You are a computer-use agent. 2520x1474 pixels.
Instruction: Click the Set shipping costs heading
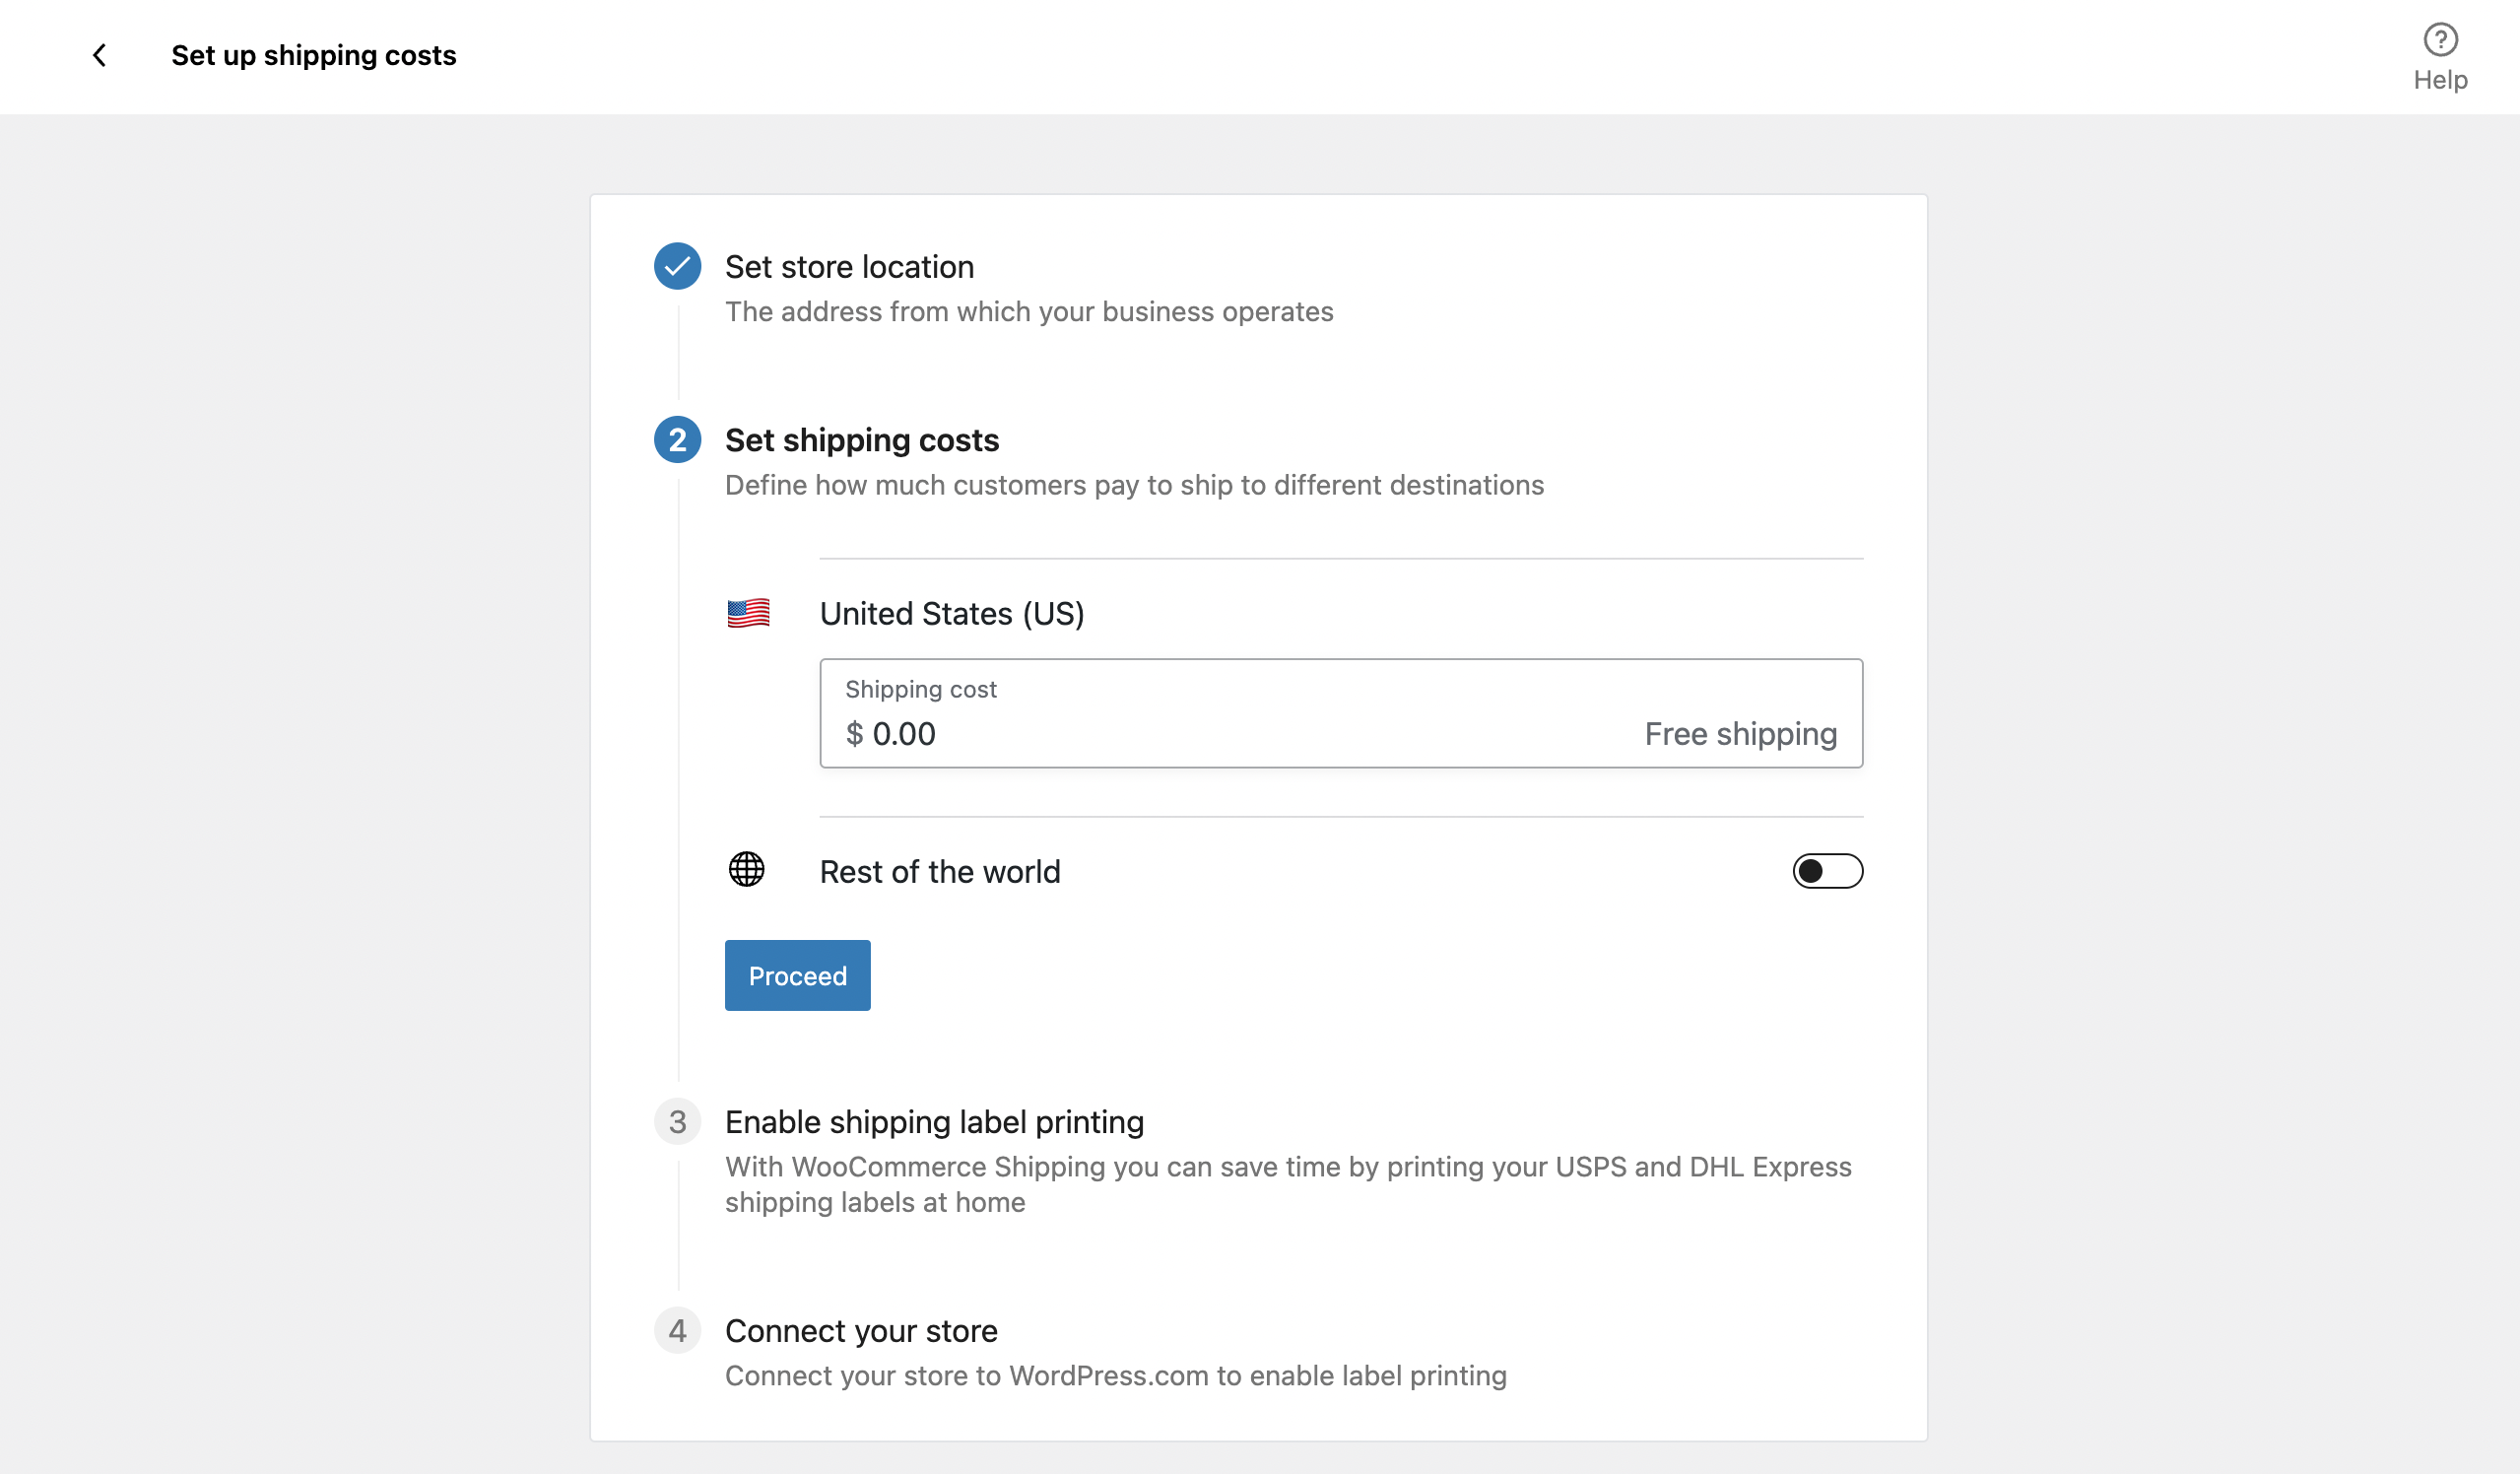[x=861, y=440]
